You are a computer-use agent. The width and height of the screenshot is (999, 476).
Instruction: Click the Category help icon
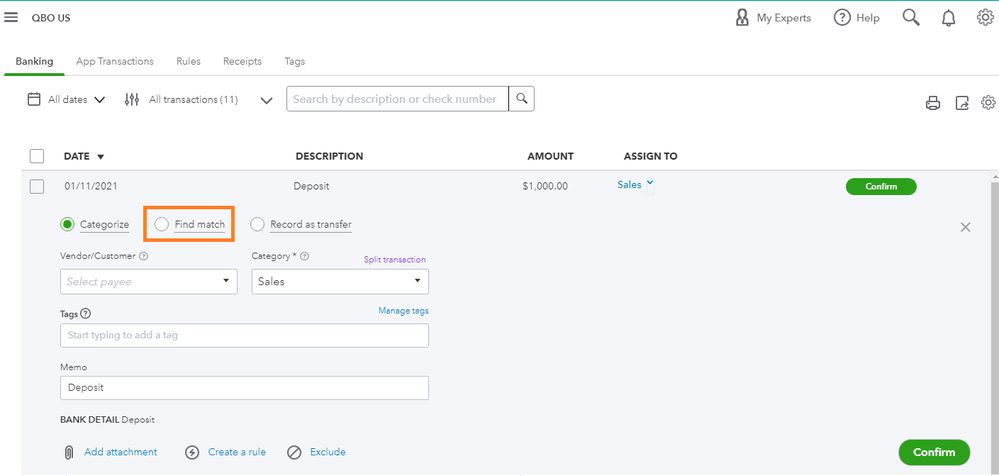[305, 256]
